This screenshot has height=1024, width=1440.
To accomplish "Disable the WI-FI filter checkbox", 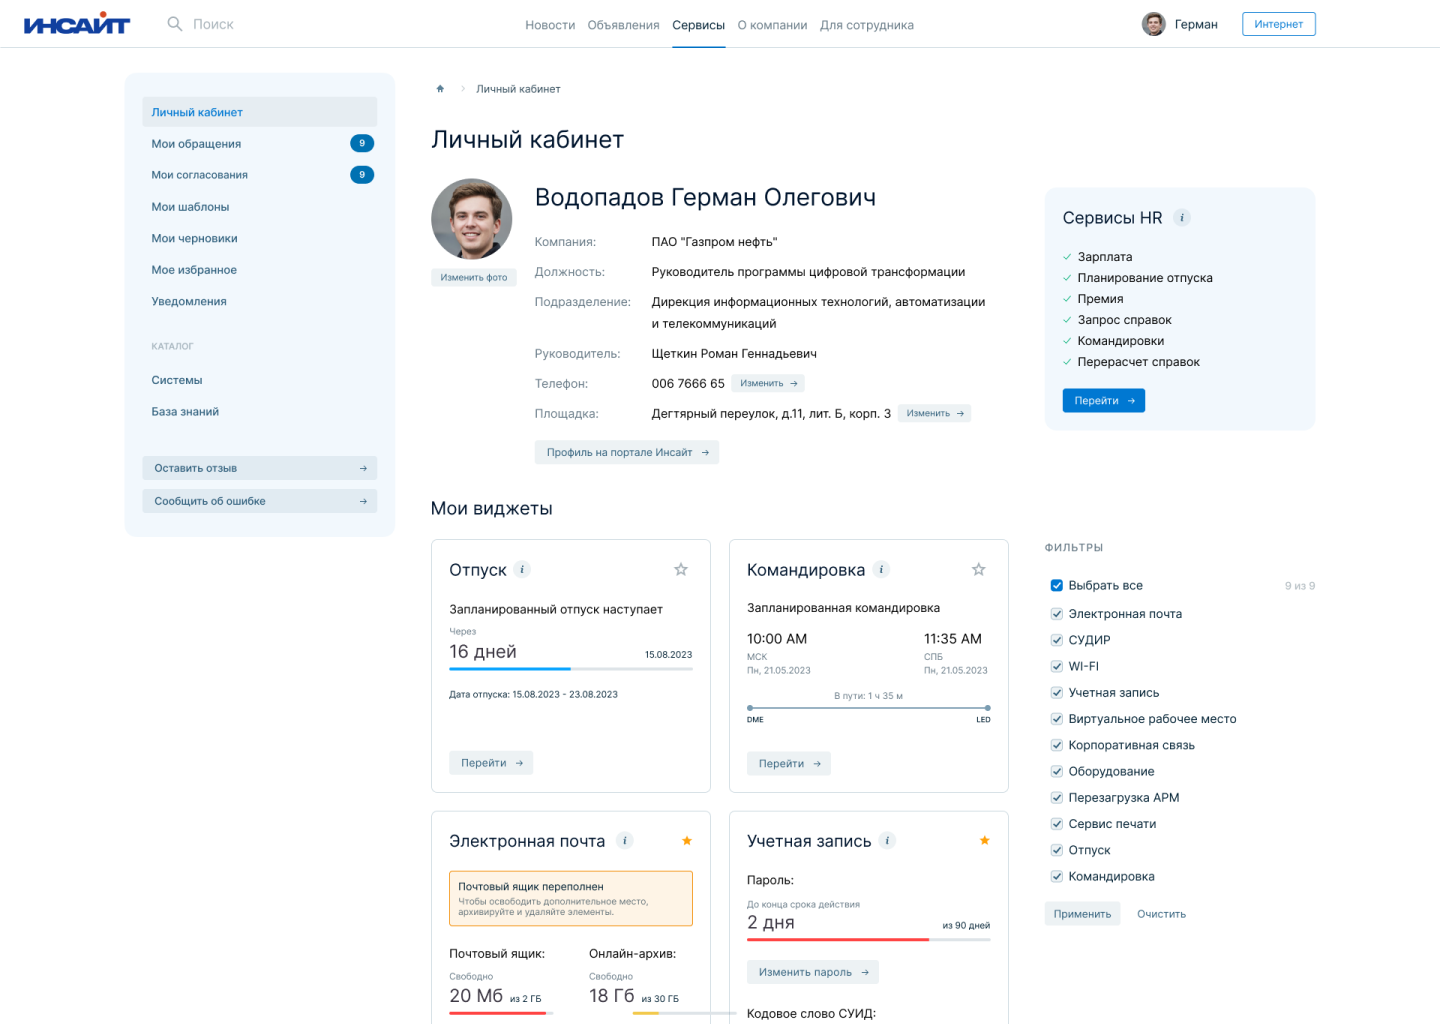I will [1056, 667].
